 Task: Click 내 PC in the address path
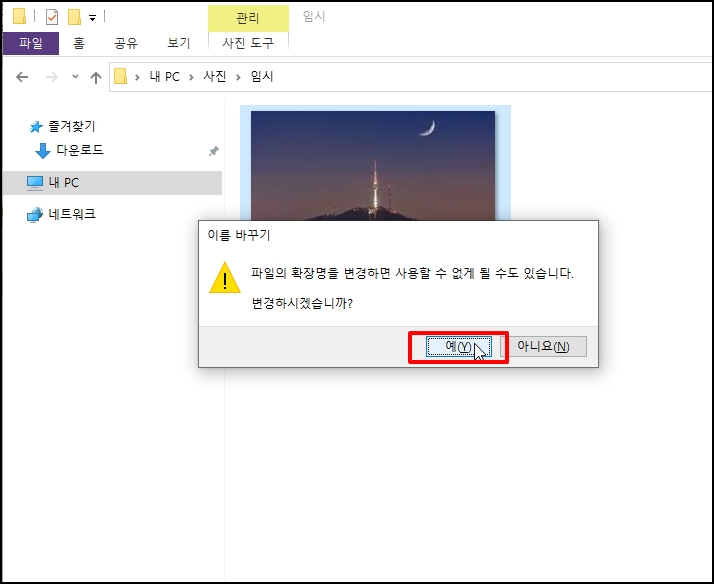pos(165,76)
